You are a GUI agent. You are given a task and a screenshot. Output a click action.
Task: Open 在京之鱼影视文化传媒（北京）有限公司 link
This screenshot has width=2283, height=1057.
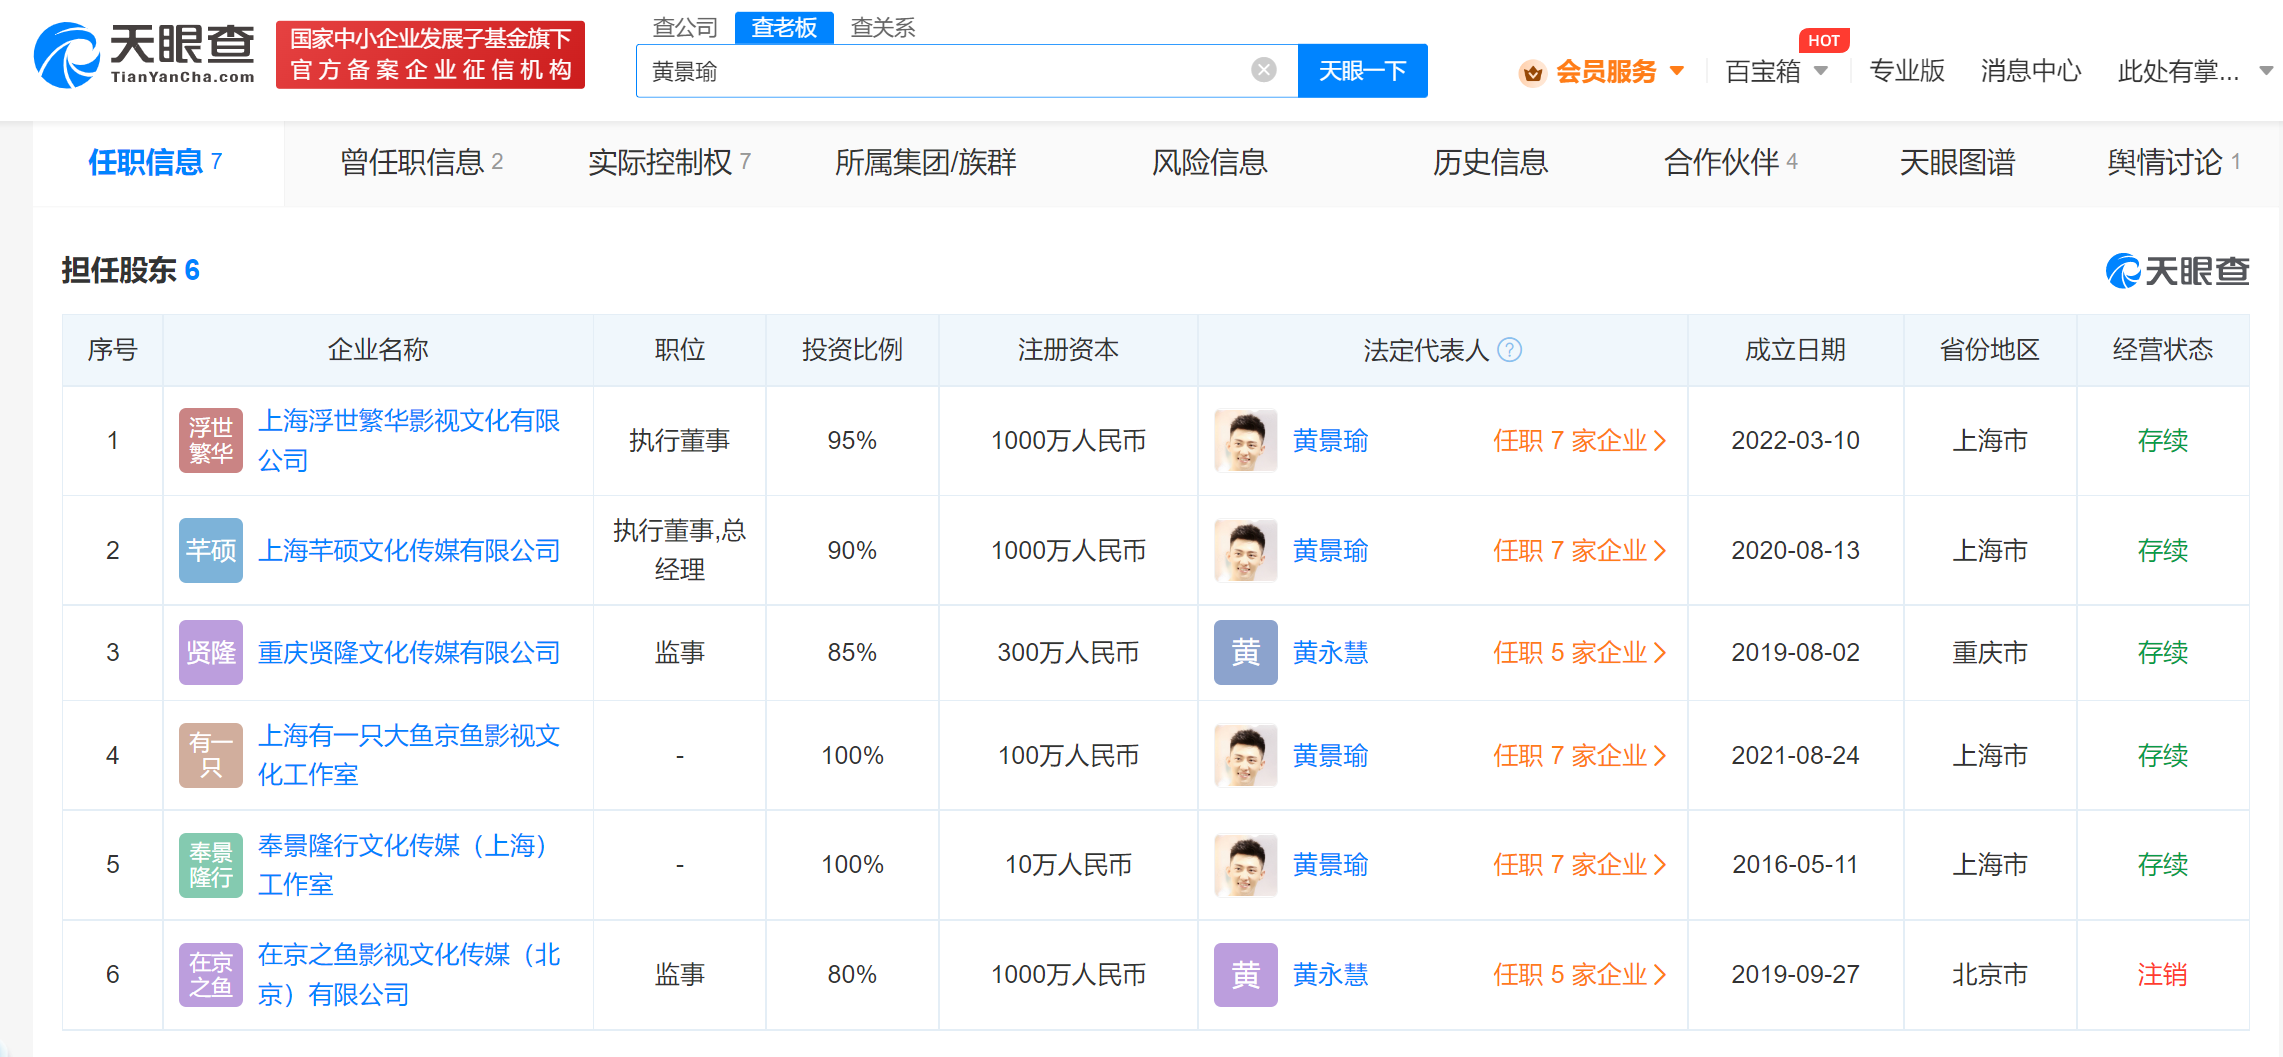point(409,975)
